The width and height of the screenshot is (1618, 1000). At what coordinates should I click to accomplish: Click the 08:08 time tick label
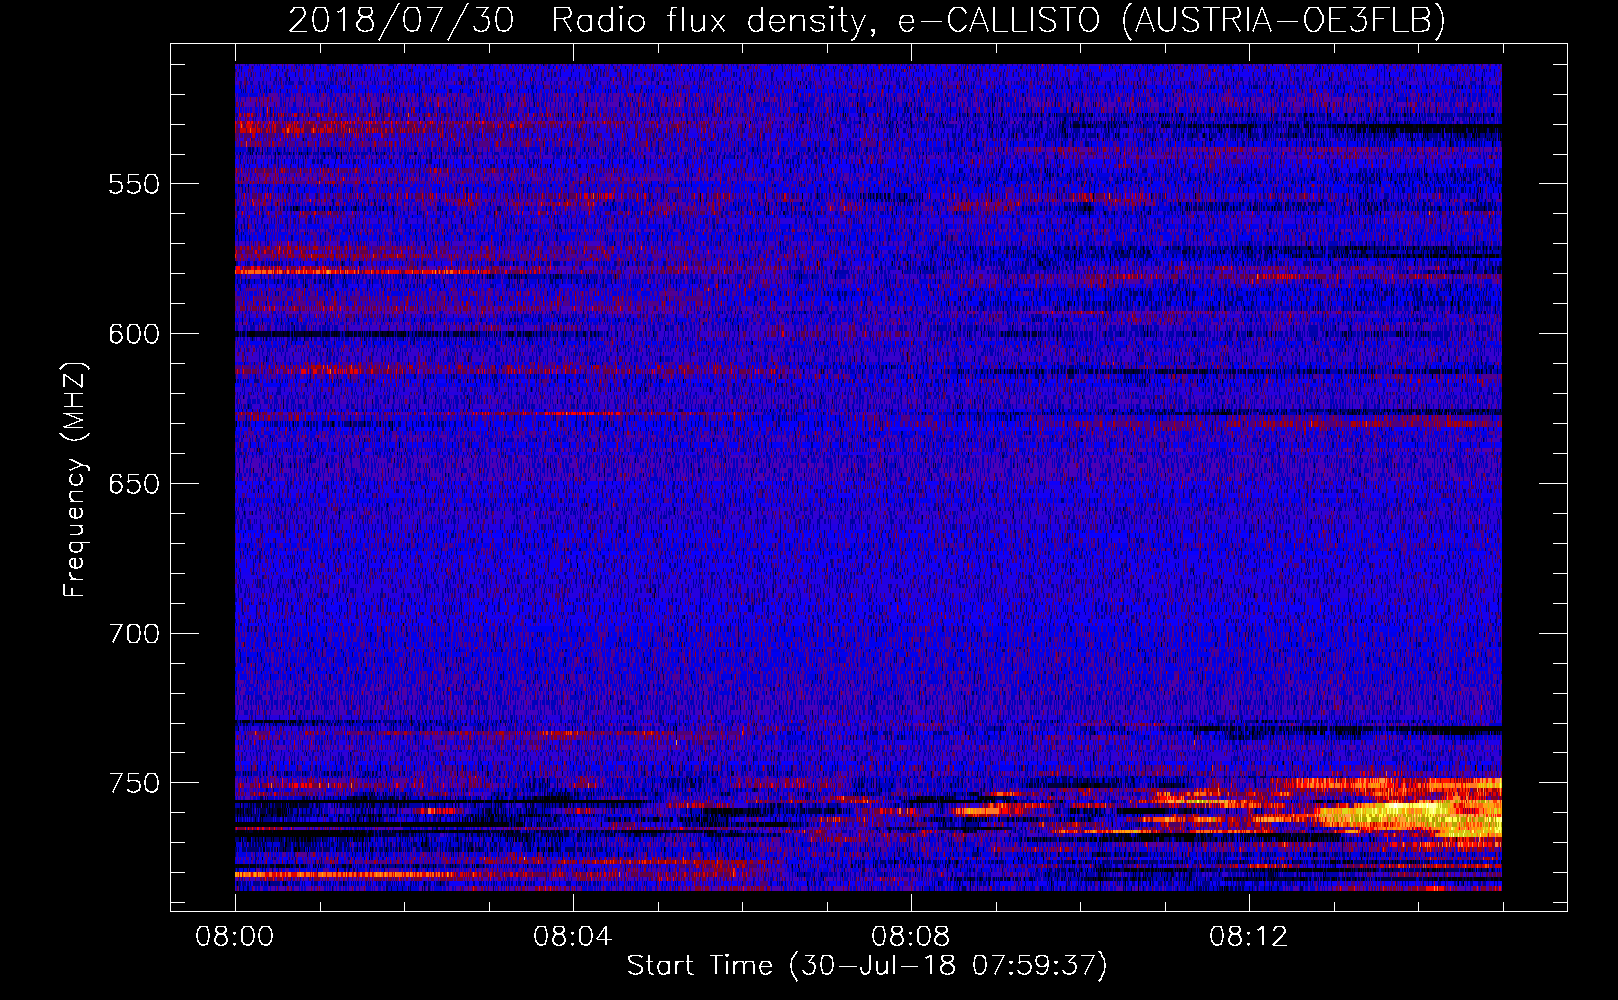pyautogui.click(x=911, y=937)
